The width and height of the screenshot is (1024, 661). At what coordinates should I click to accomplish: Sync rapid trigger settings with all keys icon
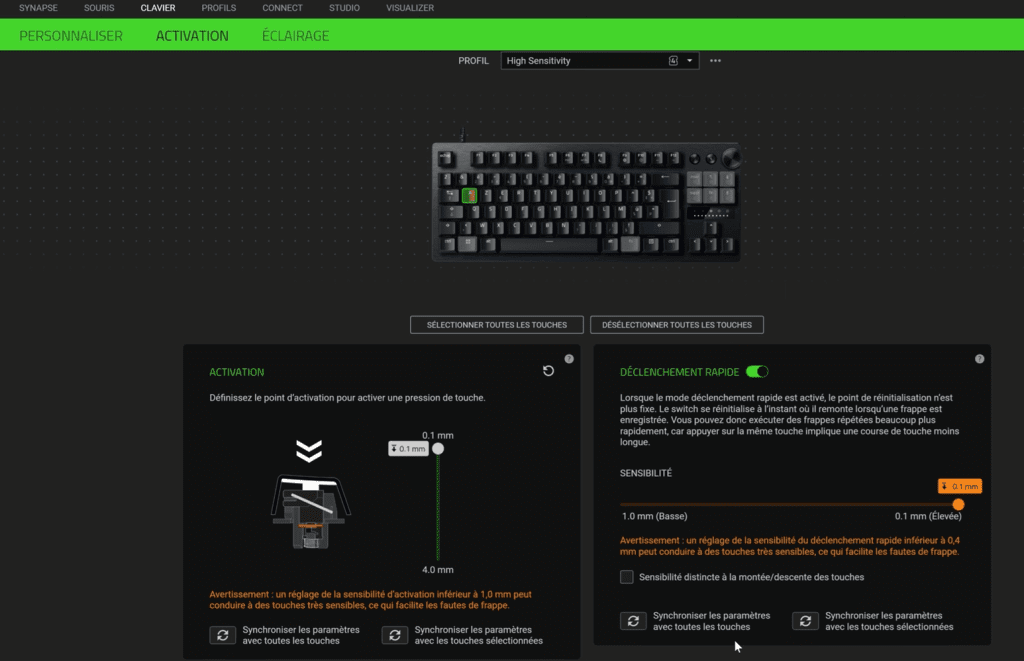tap(633, 621)
